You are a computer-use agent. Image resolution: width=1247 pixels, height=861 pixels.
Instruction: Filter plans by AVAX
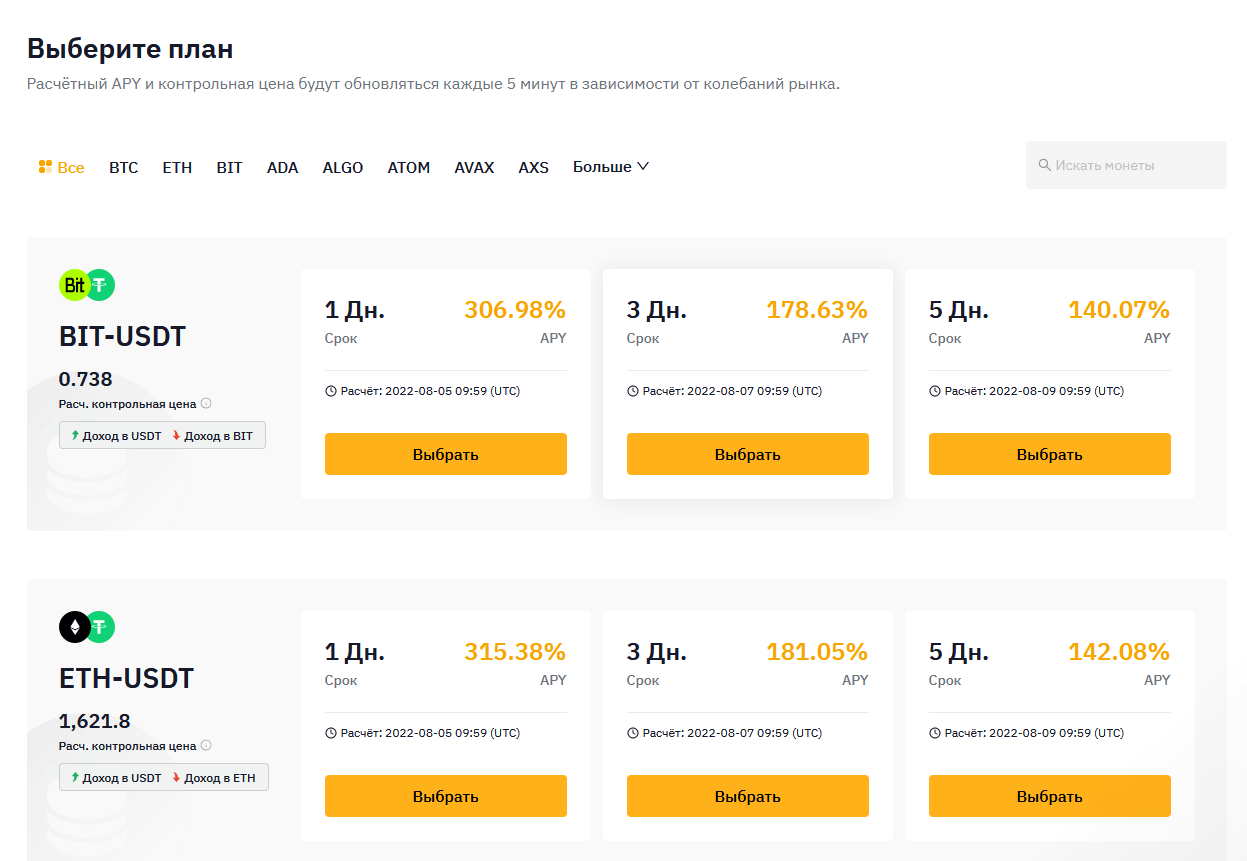coord(474,168)
